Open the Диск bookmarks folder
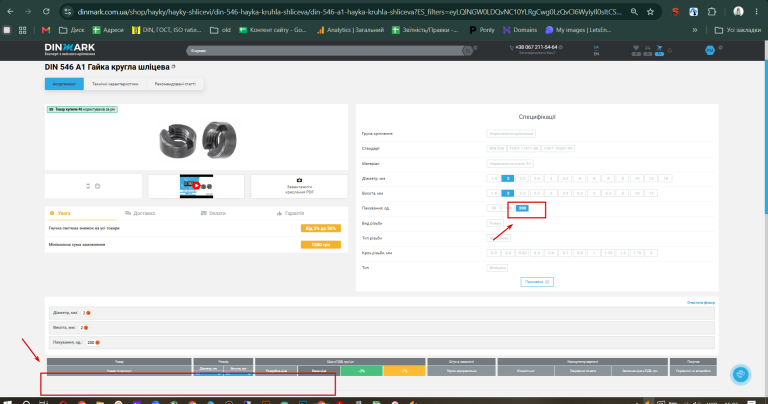Viewport: 768px width, 404px height. point(72,30)
